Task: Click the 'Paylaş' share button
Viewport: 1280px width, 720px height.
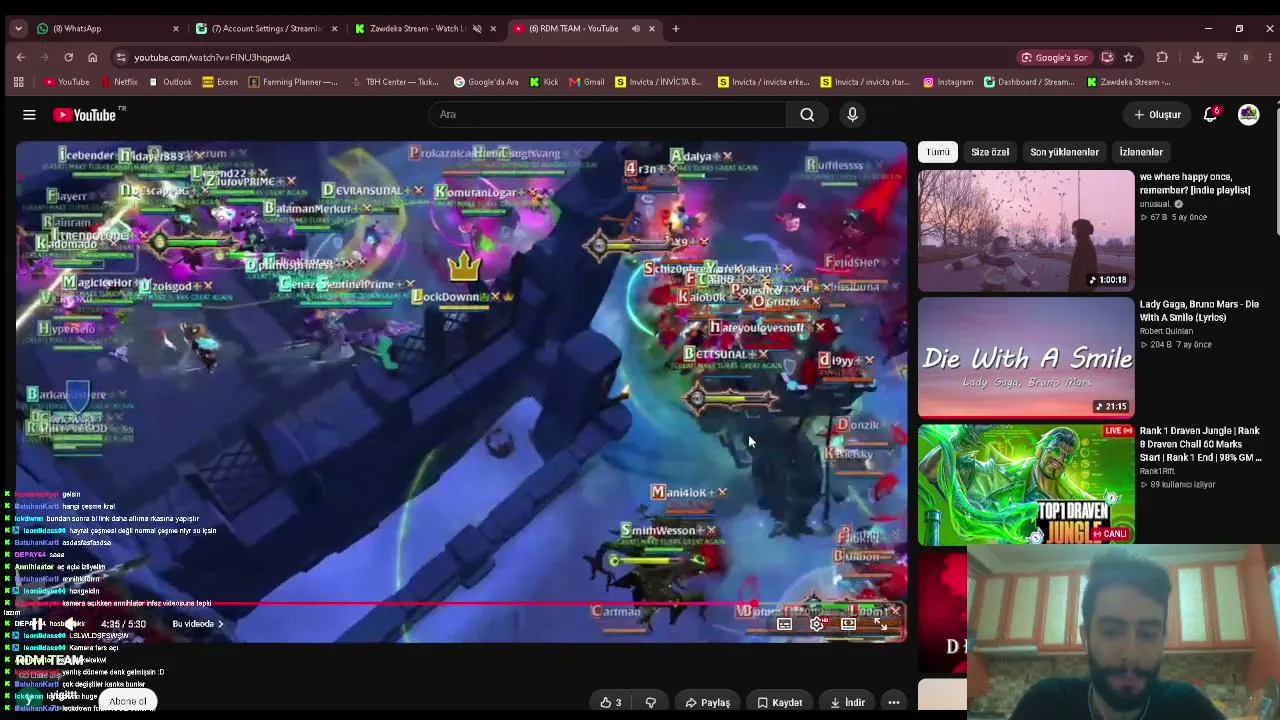Action: (x=707, y=702)
